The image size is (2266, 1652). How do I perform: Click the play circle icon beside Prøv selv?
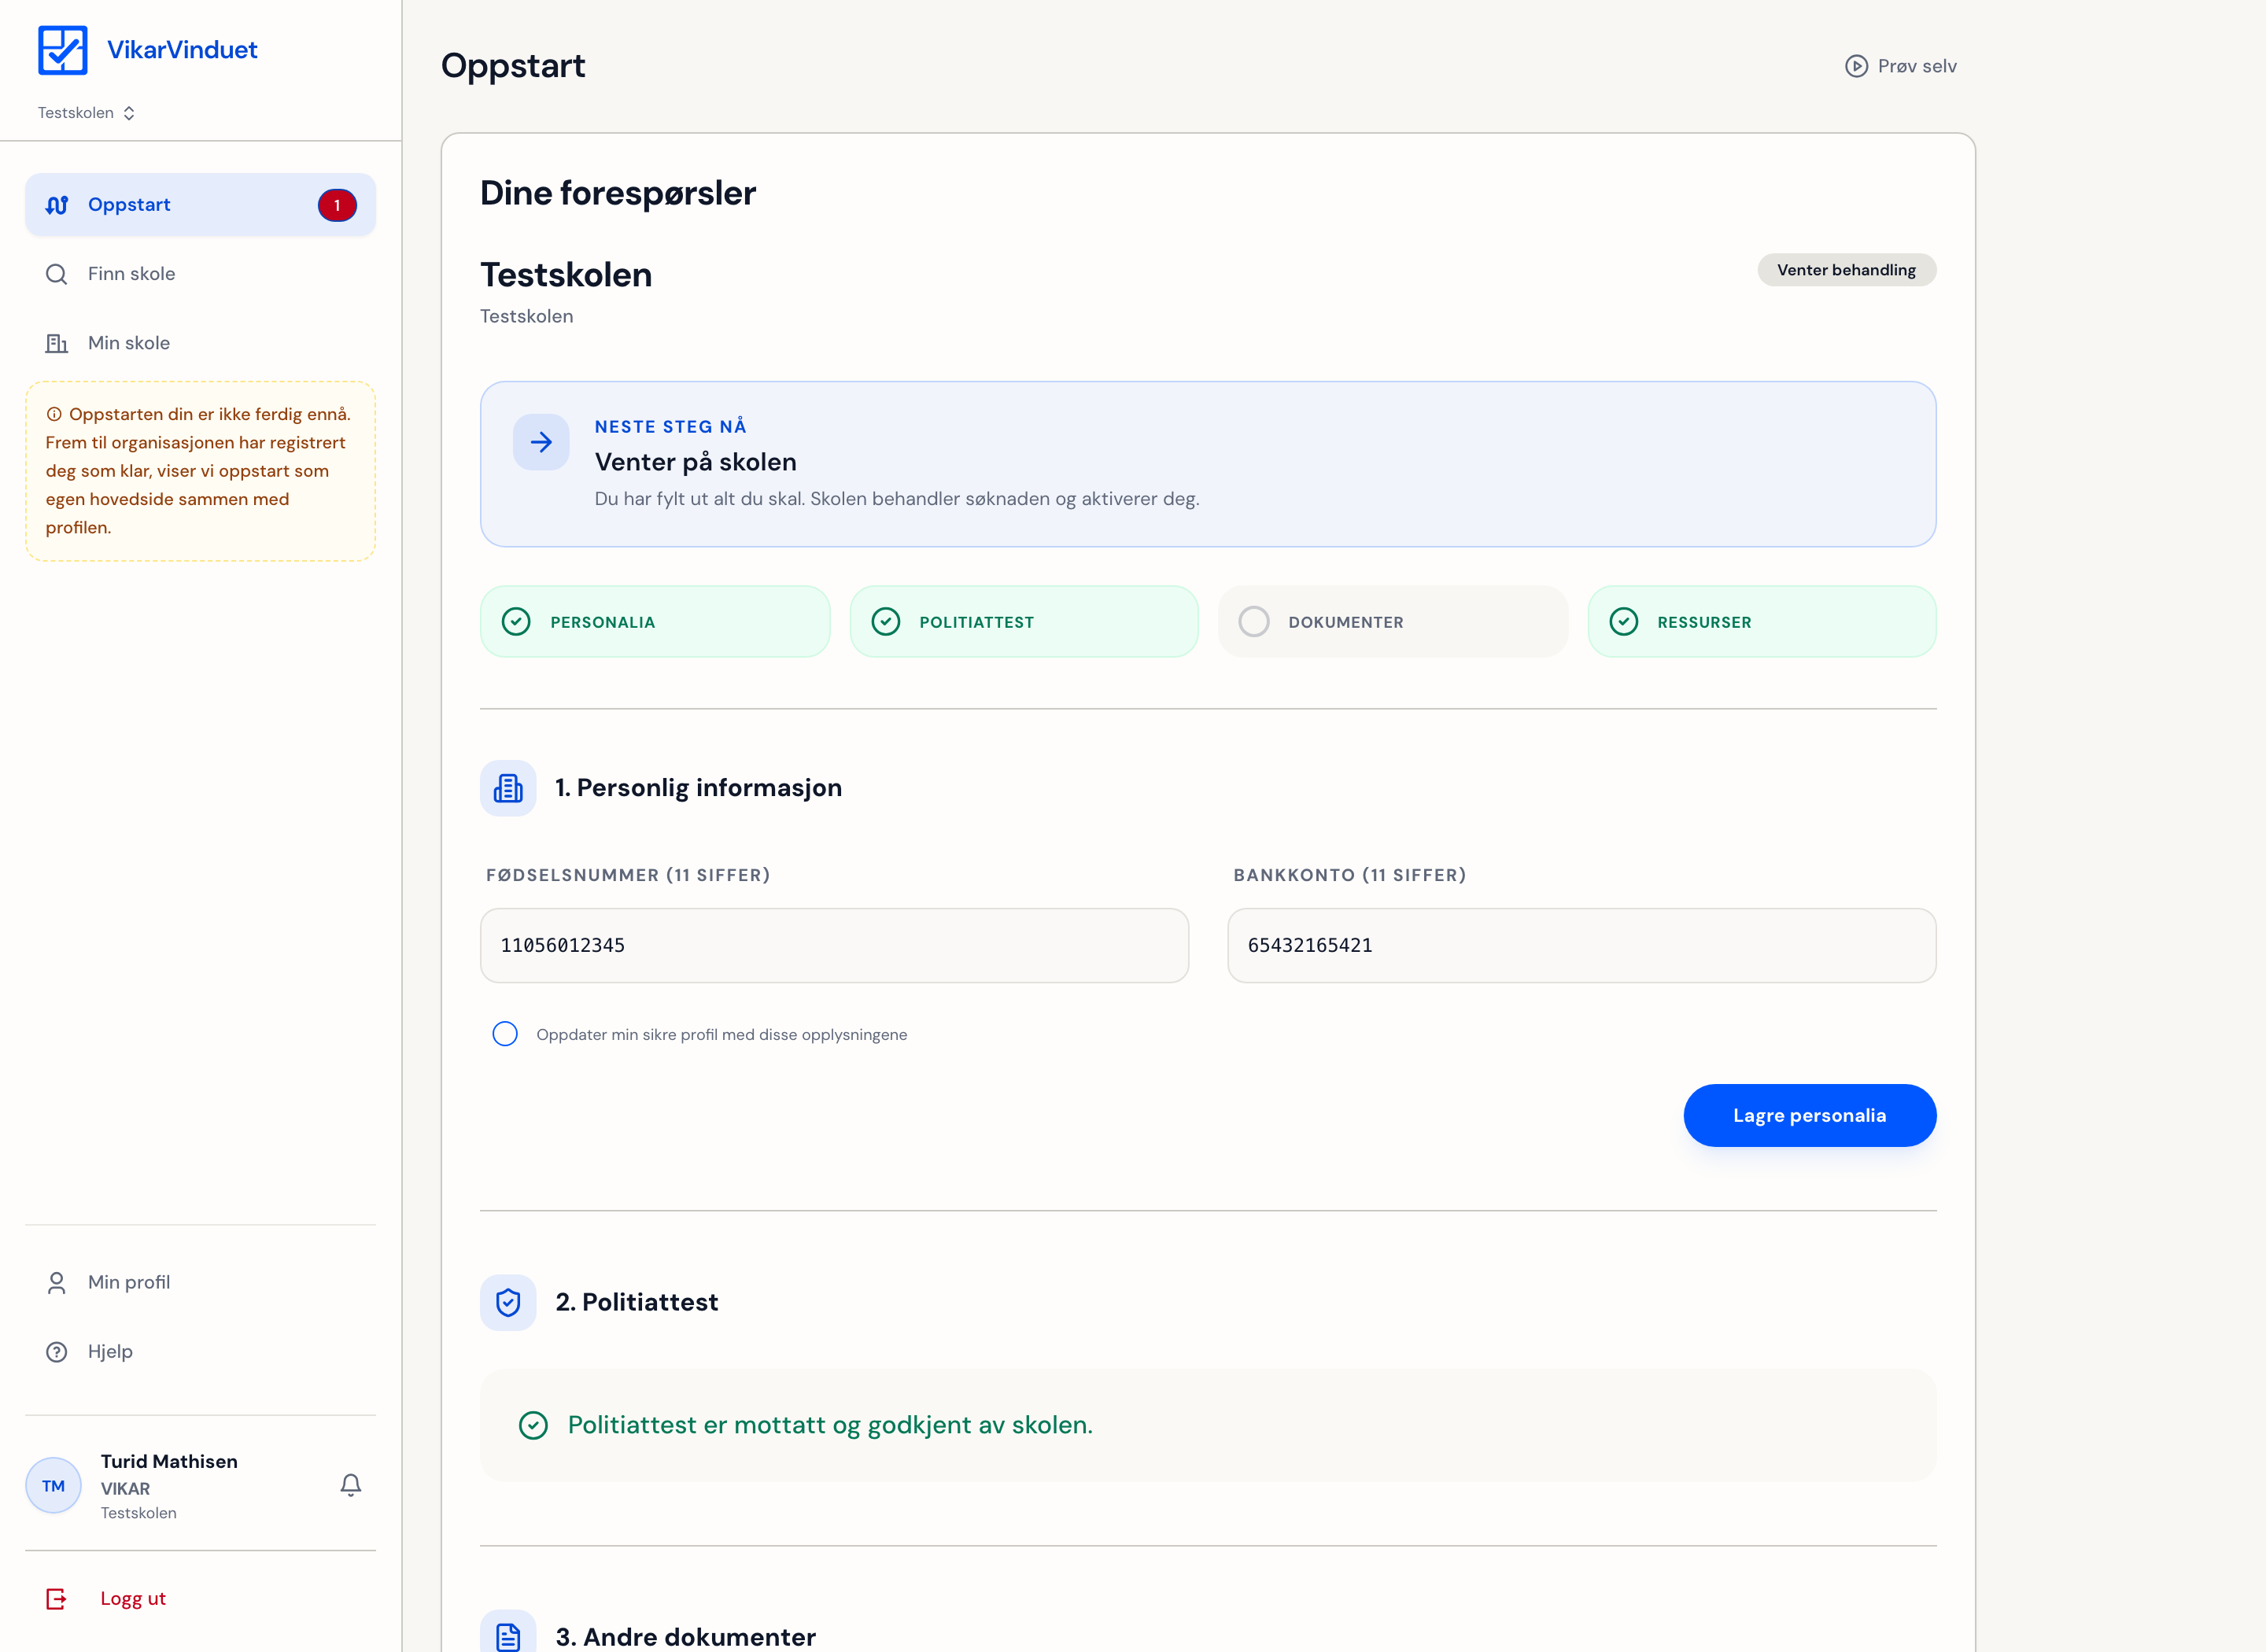coord(1856,66)
